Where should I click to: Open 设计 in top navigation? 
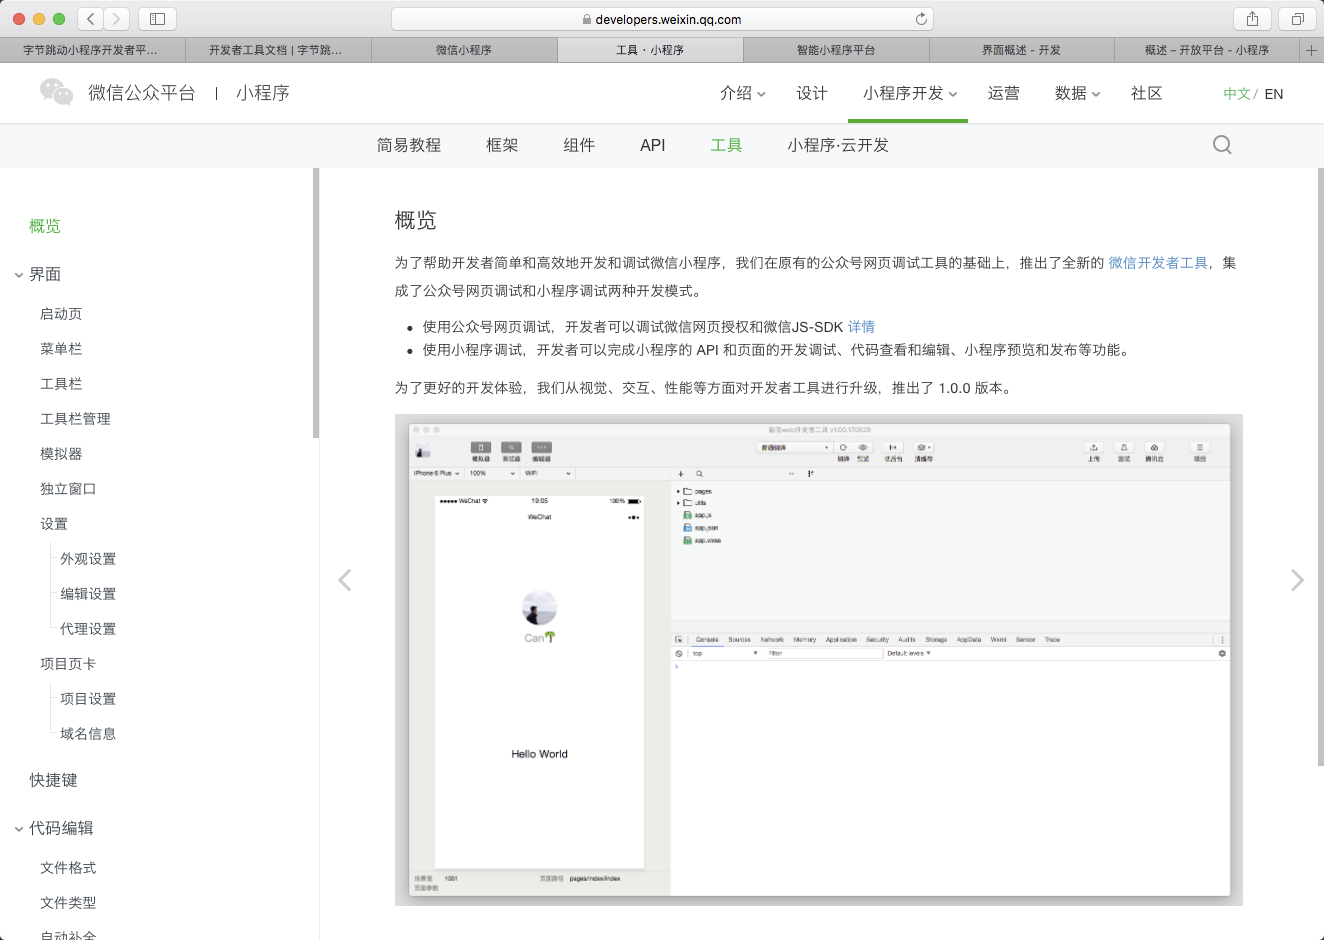click(x=812, y=93)
